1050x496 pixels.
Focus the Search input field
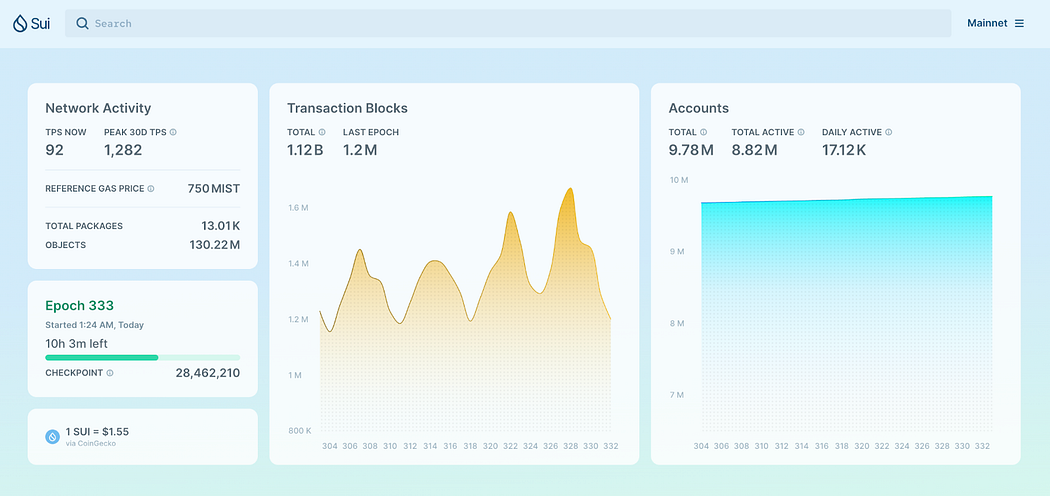click(x=508, y=23)
